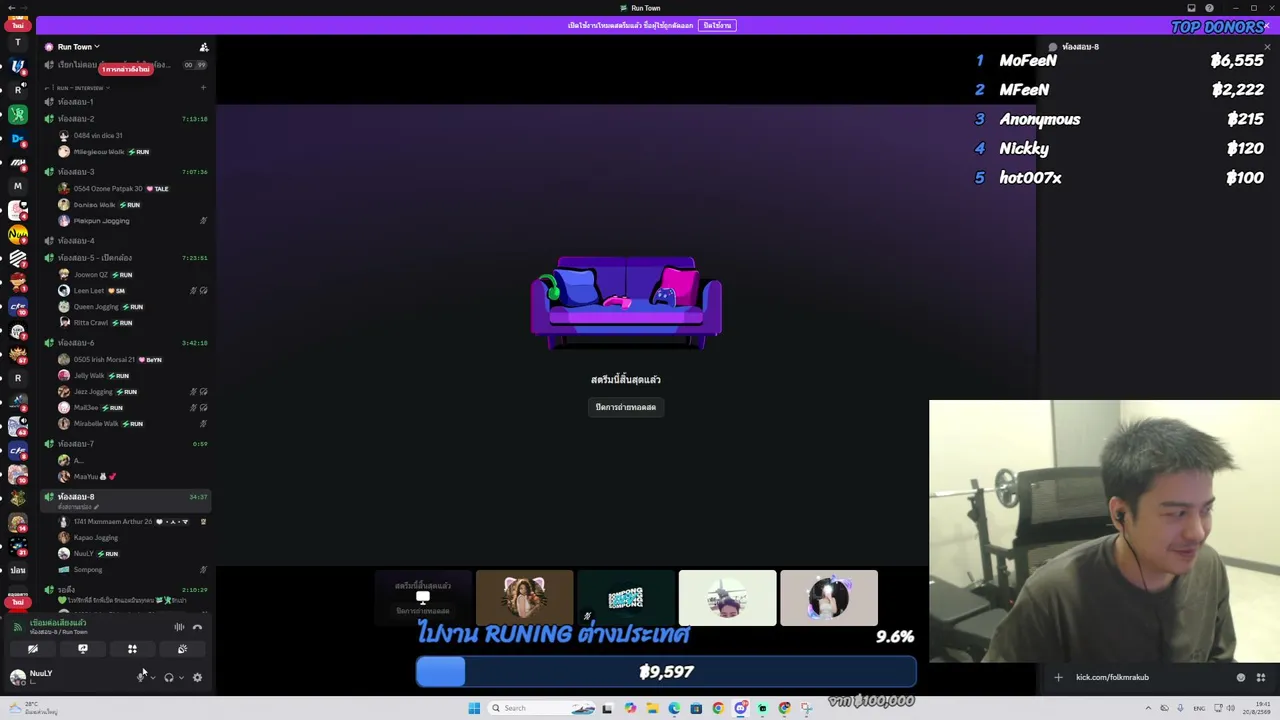This screenshot has height=720, width=1280.
Task: Open Google Chrome from the taskbar
Action: 718,708
